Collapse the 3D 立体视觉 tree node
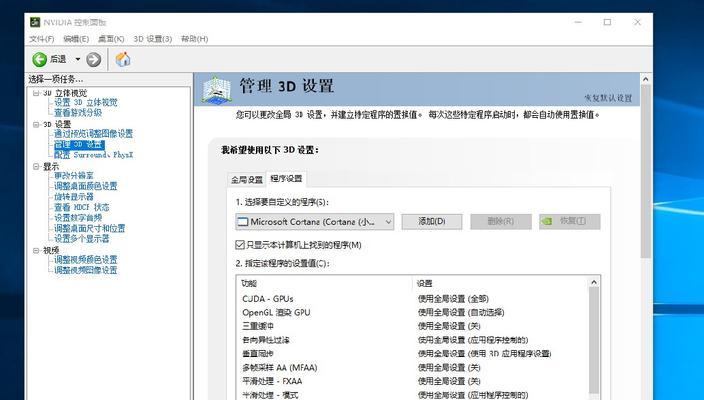 35,92
